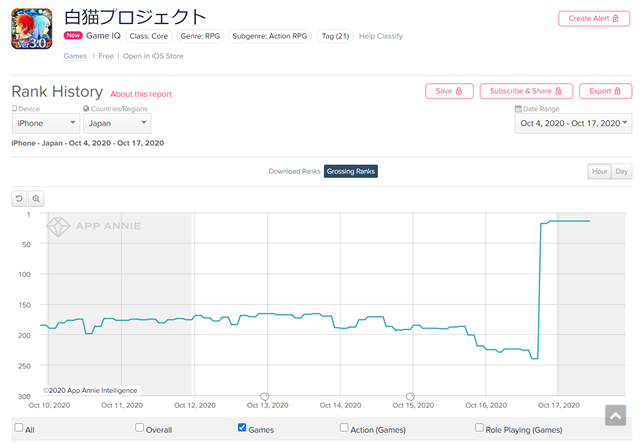Enable Action (Games) checkbox
Image resolution: width=640 pixels, height=443 pixels.
click(344, 427)
